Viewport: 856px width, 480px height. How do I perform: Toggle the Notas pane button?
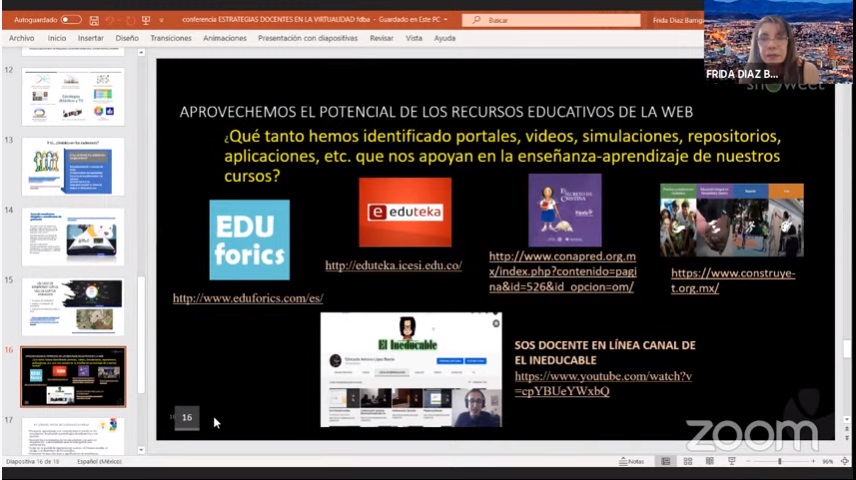click(630, 461)
